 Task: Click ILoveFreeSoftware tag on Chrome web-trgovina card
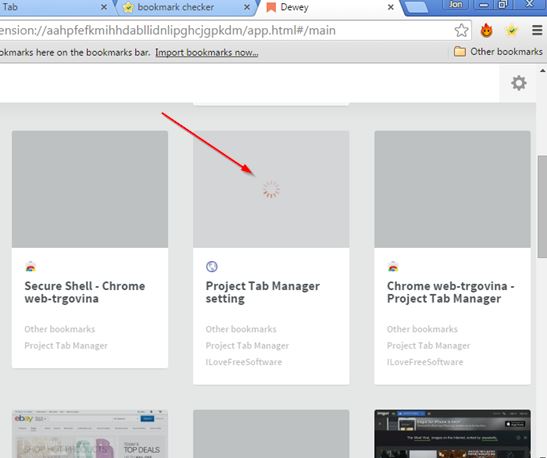[x=425, y=362]
